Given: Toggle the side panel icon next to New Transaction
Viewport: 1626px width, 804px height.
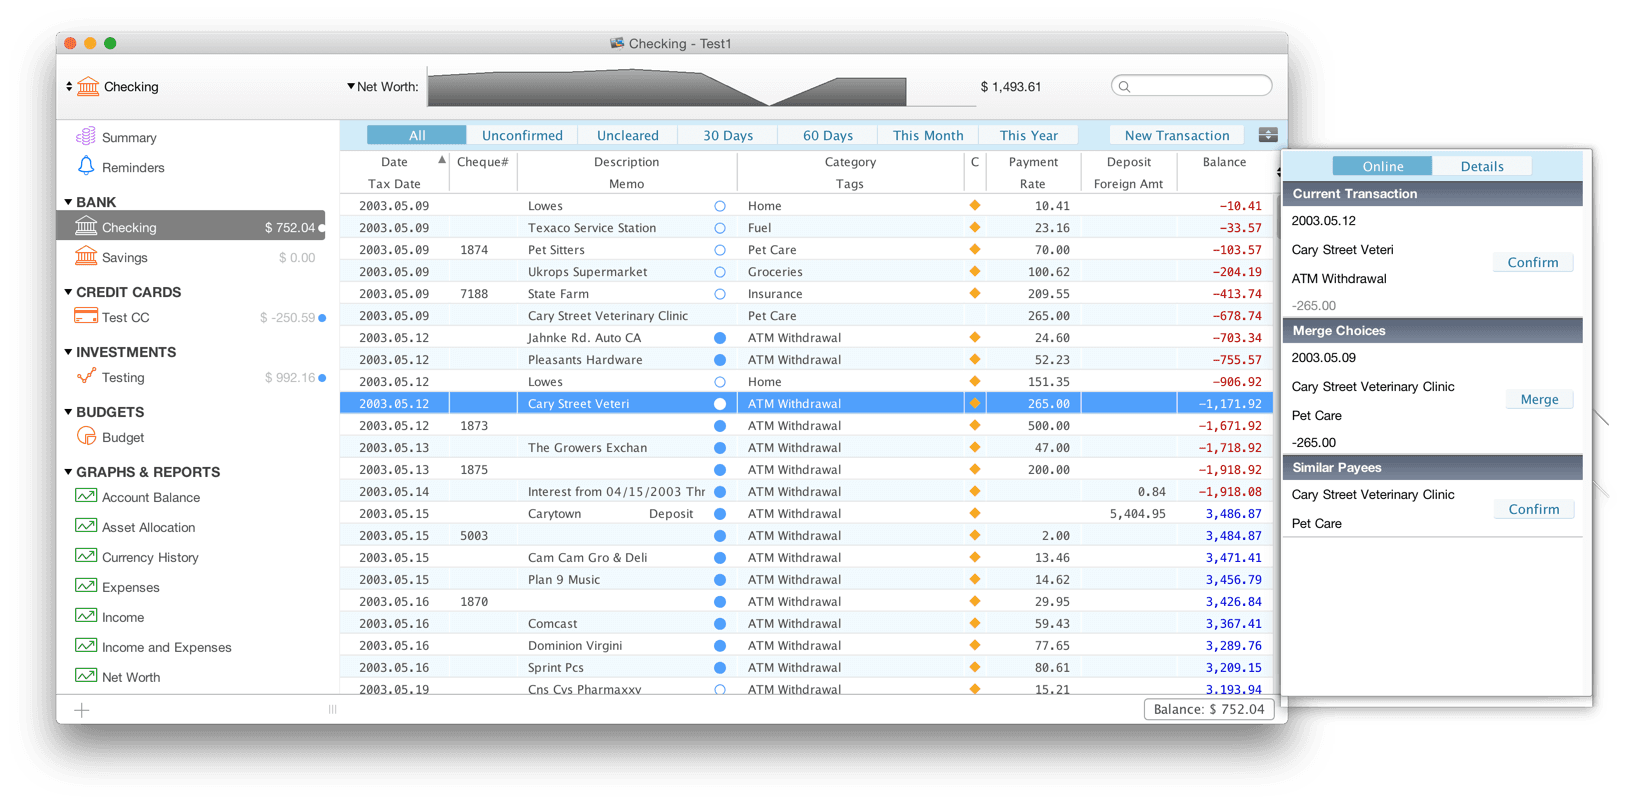Looking at the screenshot, I should tap(1268, 135).
